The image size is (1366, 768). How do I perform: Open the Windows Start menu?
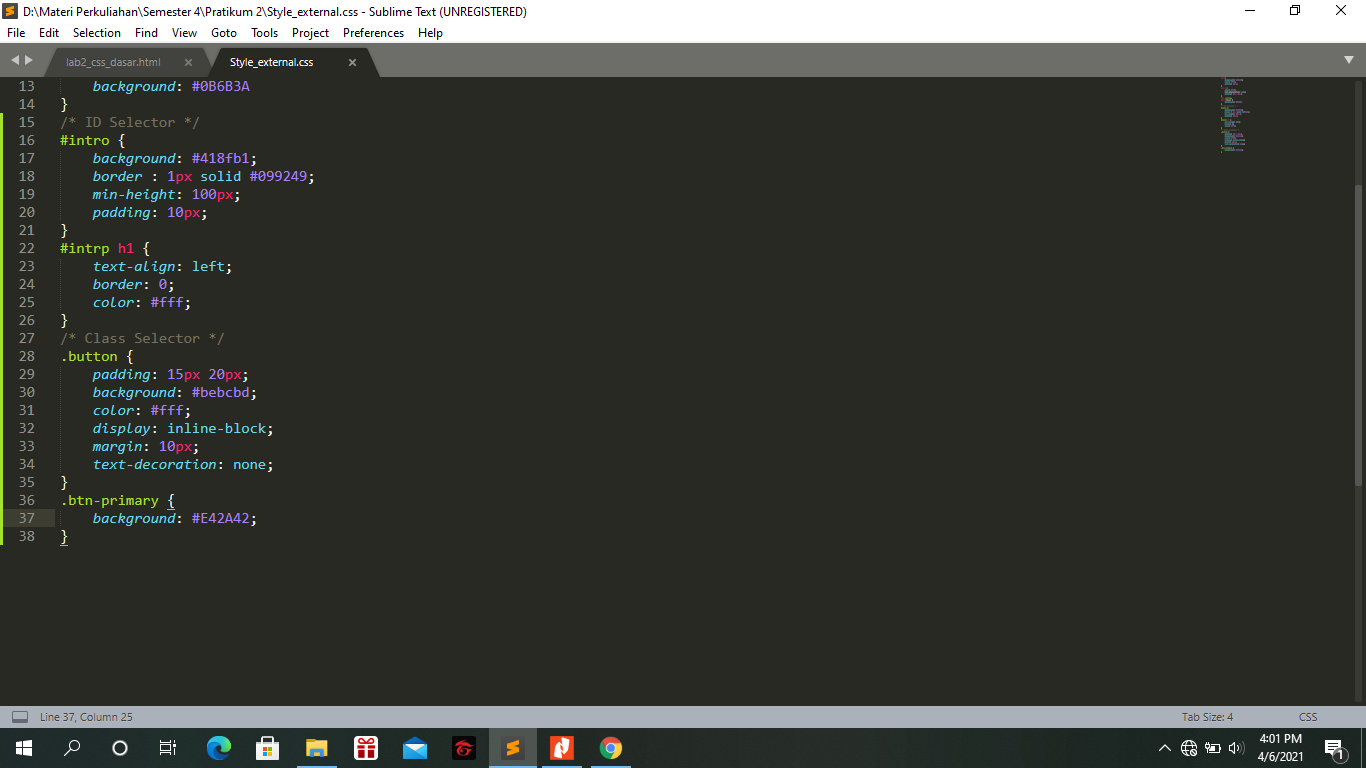[23, 748]
